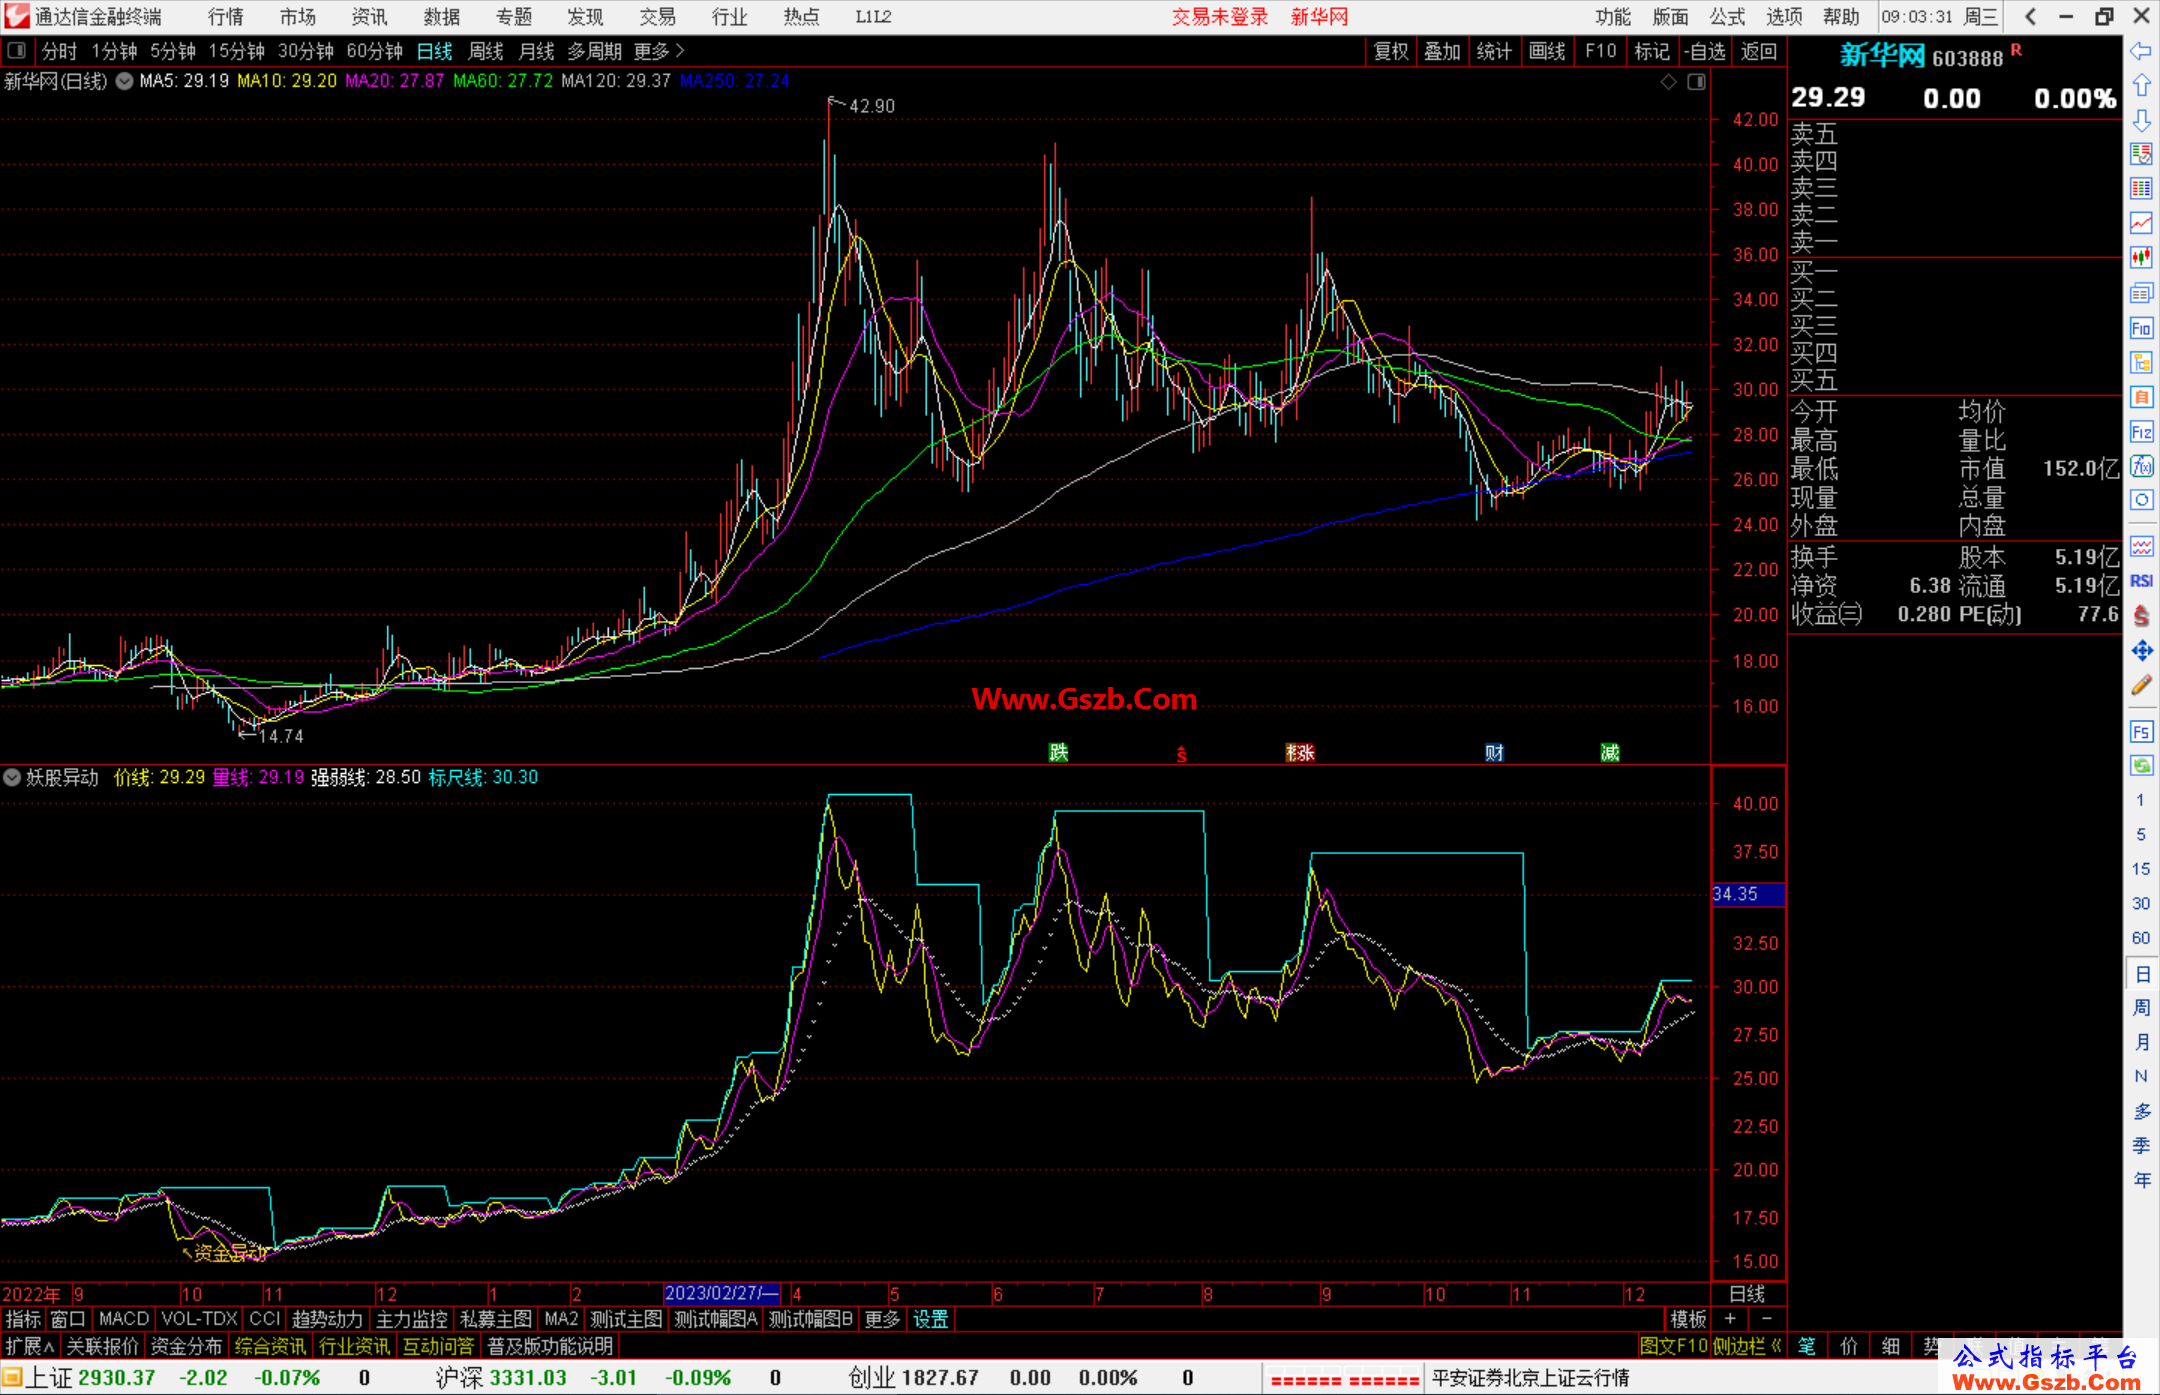Click the Fs sidebar icon
Screen dimensions: 2160x1395
[2141, 732]
